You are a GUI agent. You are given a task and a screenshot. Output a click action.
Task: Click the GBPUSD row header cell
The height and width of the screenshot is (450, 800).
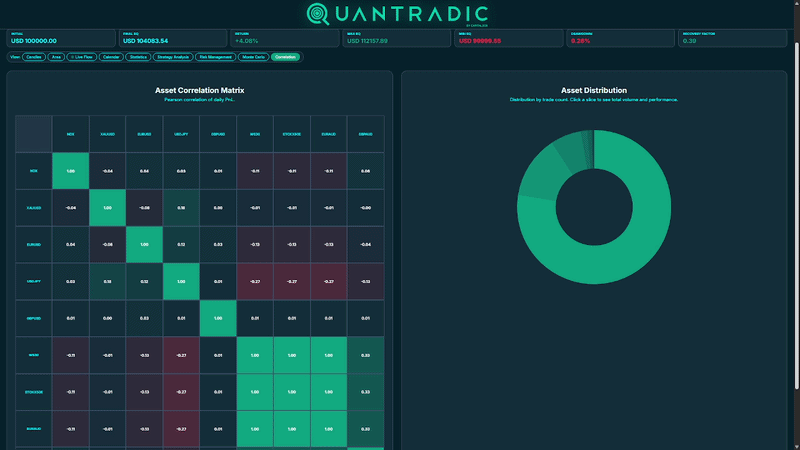[x=34, y=318]
